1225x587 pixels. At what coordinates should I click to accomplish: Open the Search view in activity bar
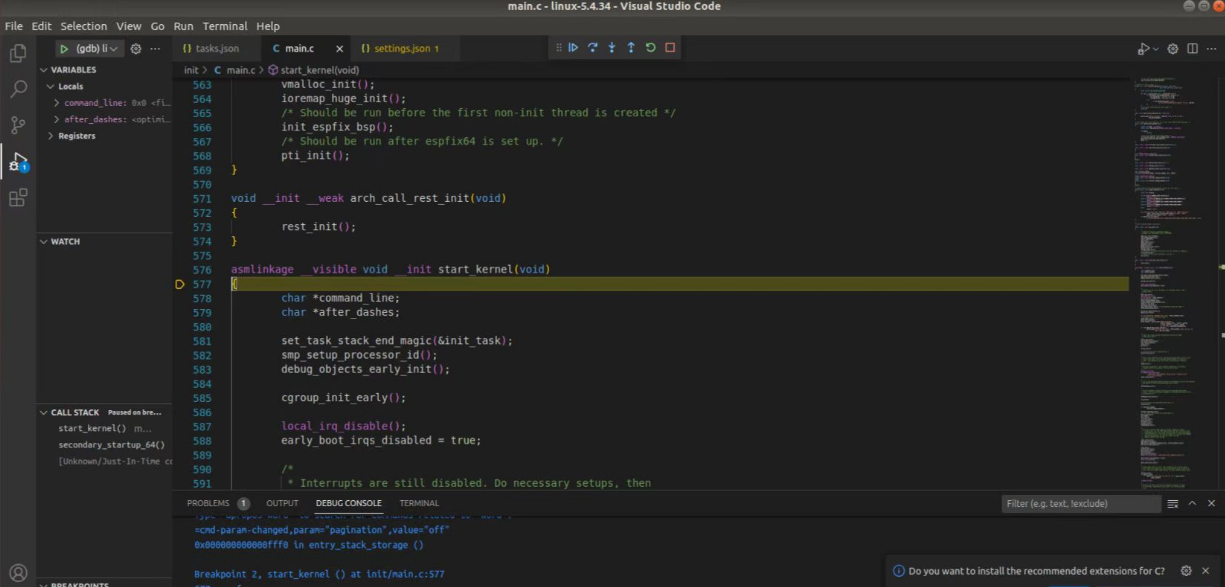pyautogui.click(x=18, y=89)
